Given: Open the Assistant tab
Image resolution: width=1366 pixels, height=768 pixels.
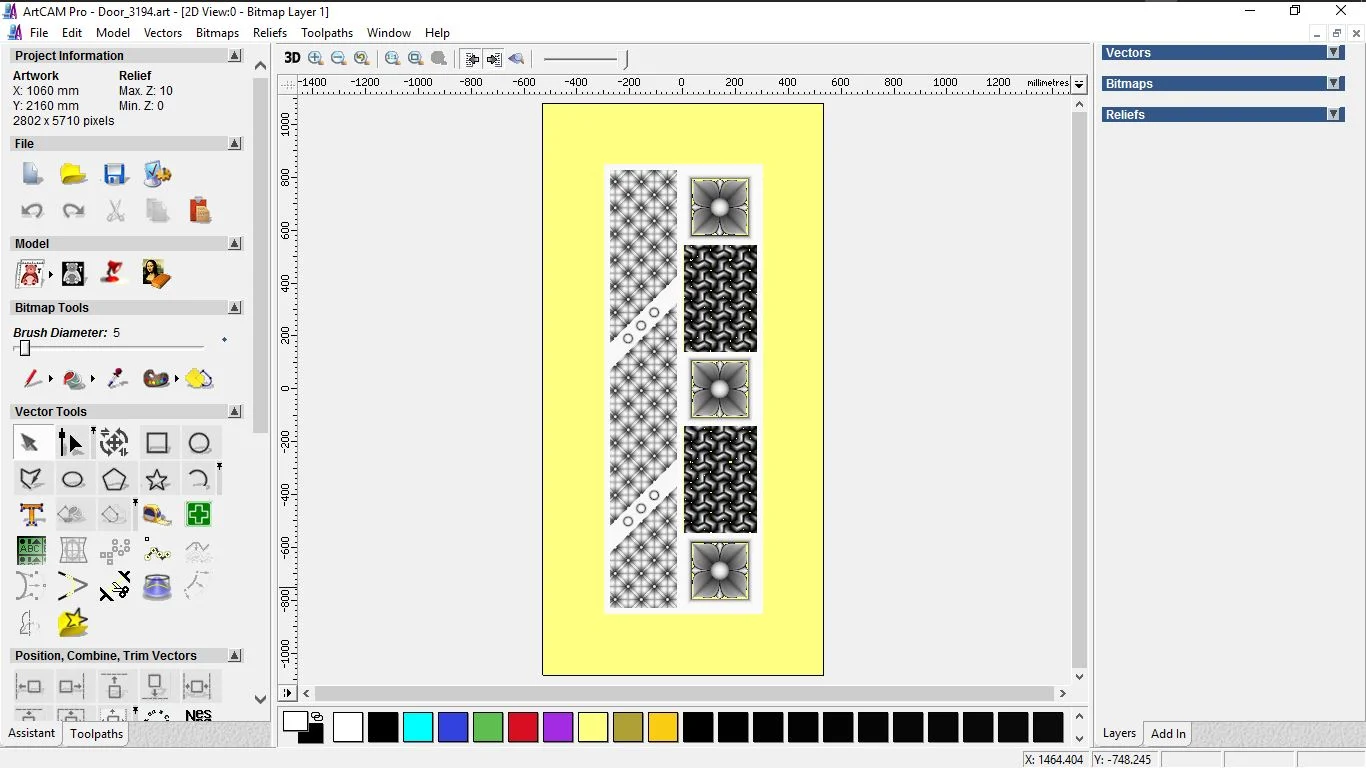Looking at the screenshot, I should click(32, 733).
